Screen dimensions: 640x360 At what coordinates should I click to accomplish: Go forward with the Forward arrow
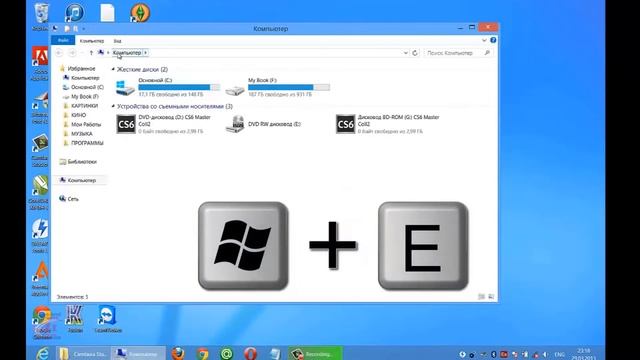pos(72,53)
